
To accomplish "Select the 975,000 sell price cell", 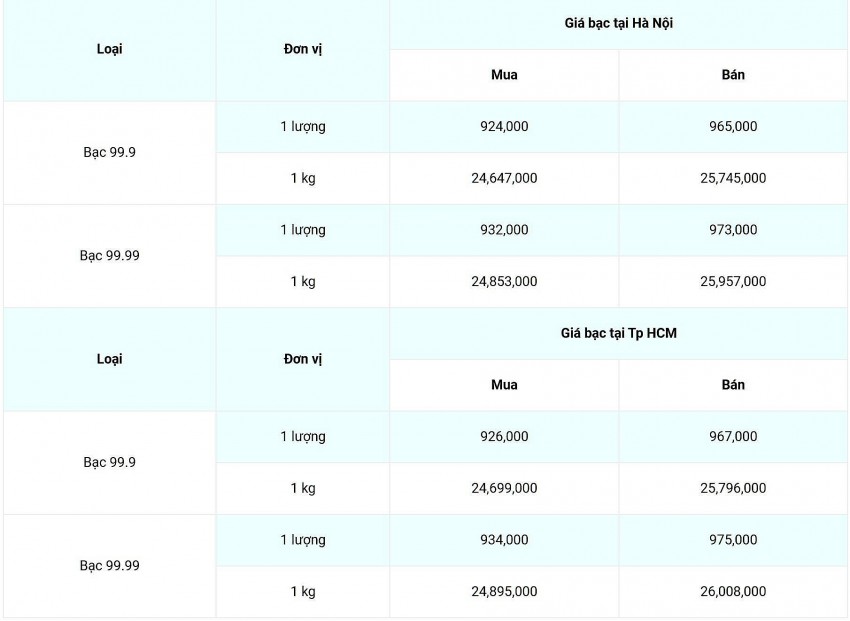I will [733, 540].
